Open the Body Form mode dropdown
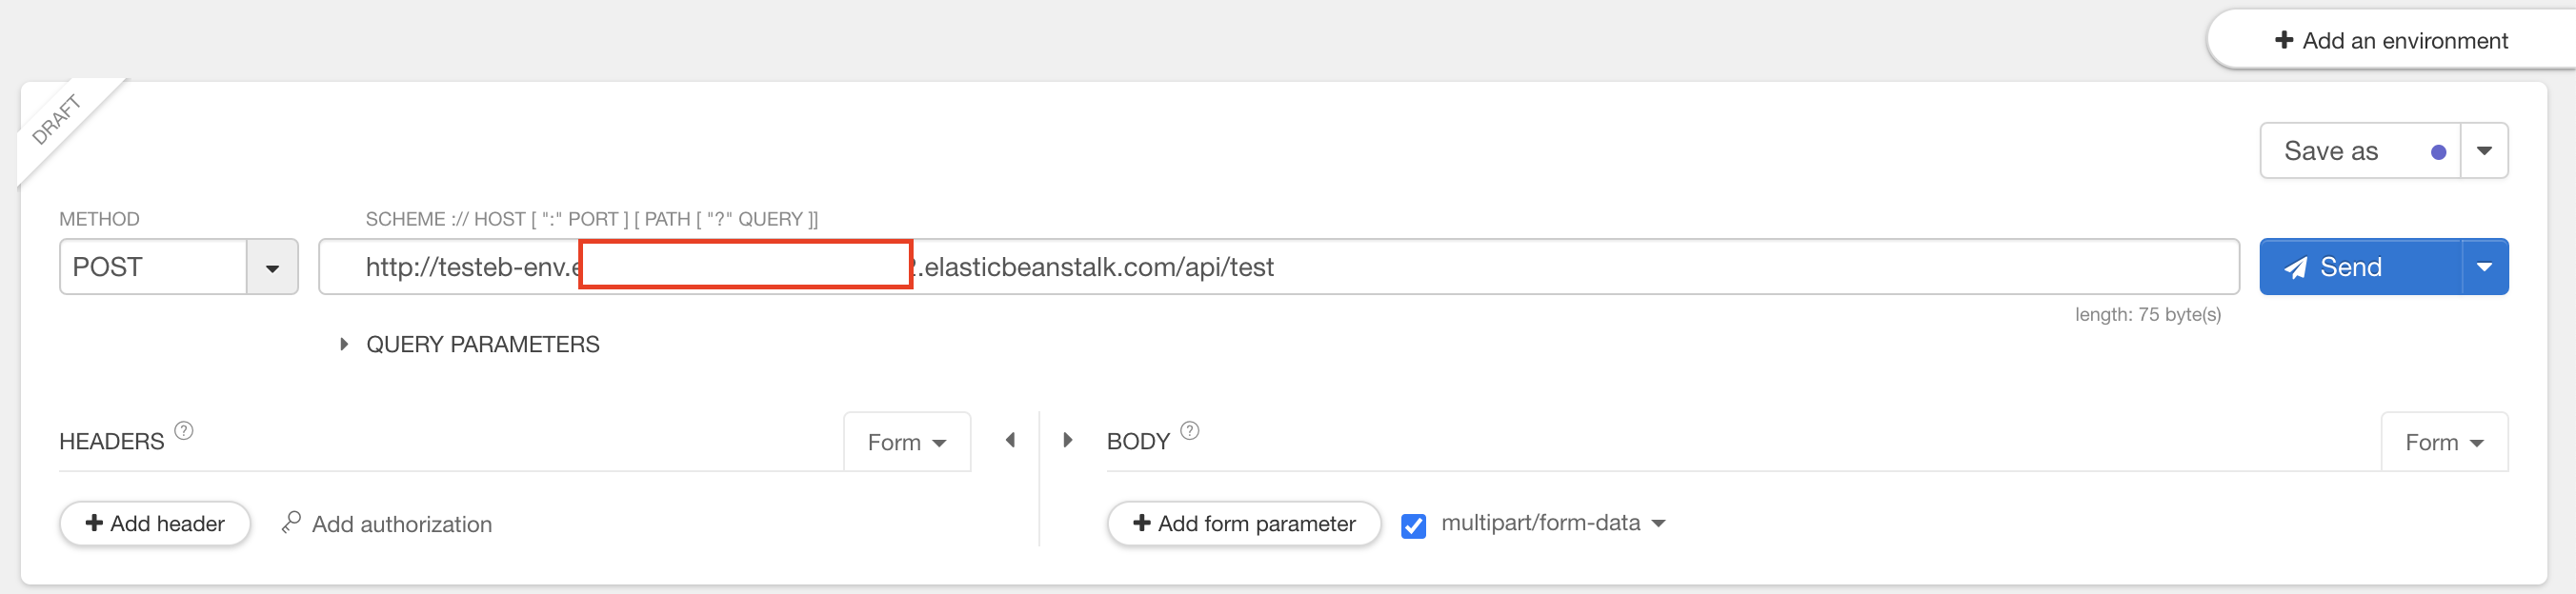This screenshot has height=594, width=2576. tap(2444, 442)
